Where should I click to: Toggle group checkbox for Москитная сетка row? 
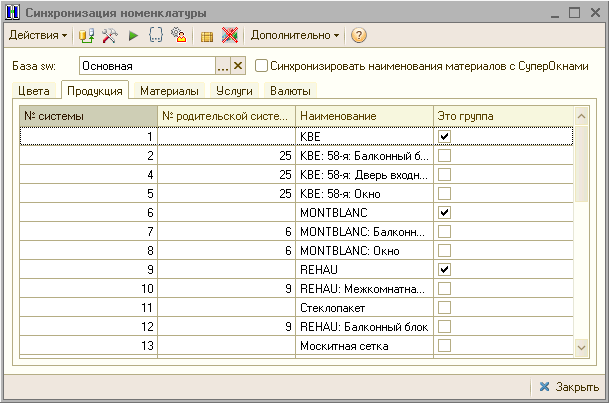point(444,346)
